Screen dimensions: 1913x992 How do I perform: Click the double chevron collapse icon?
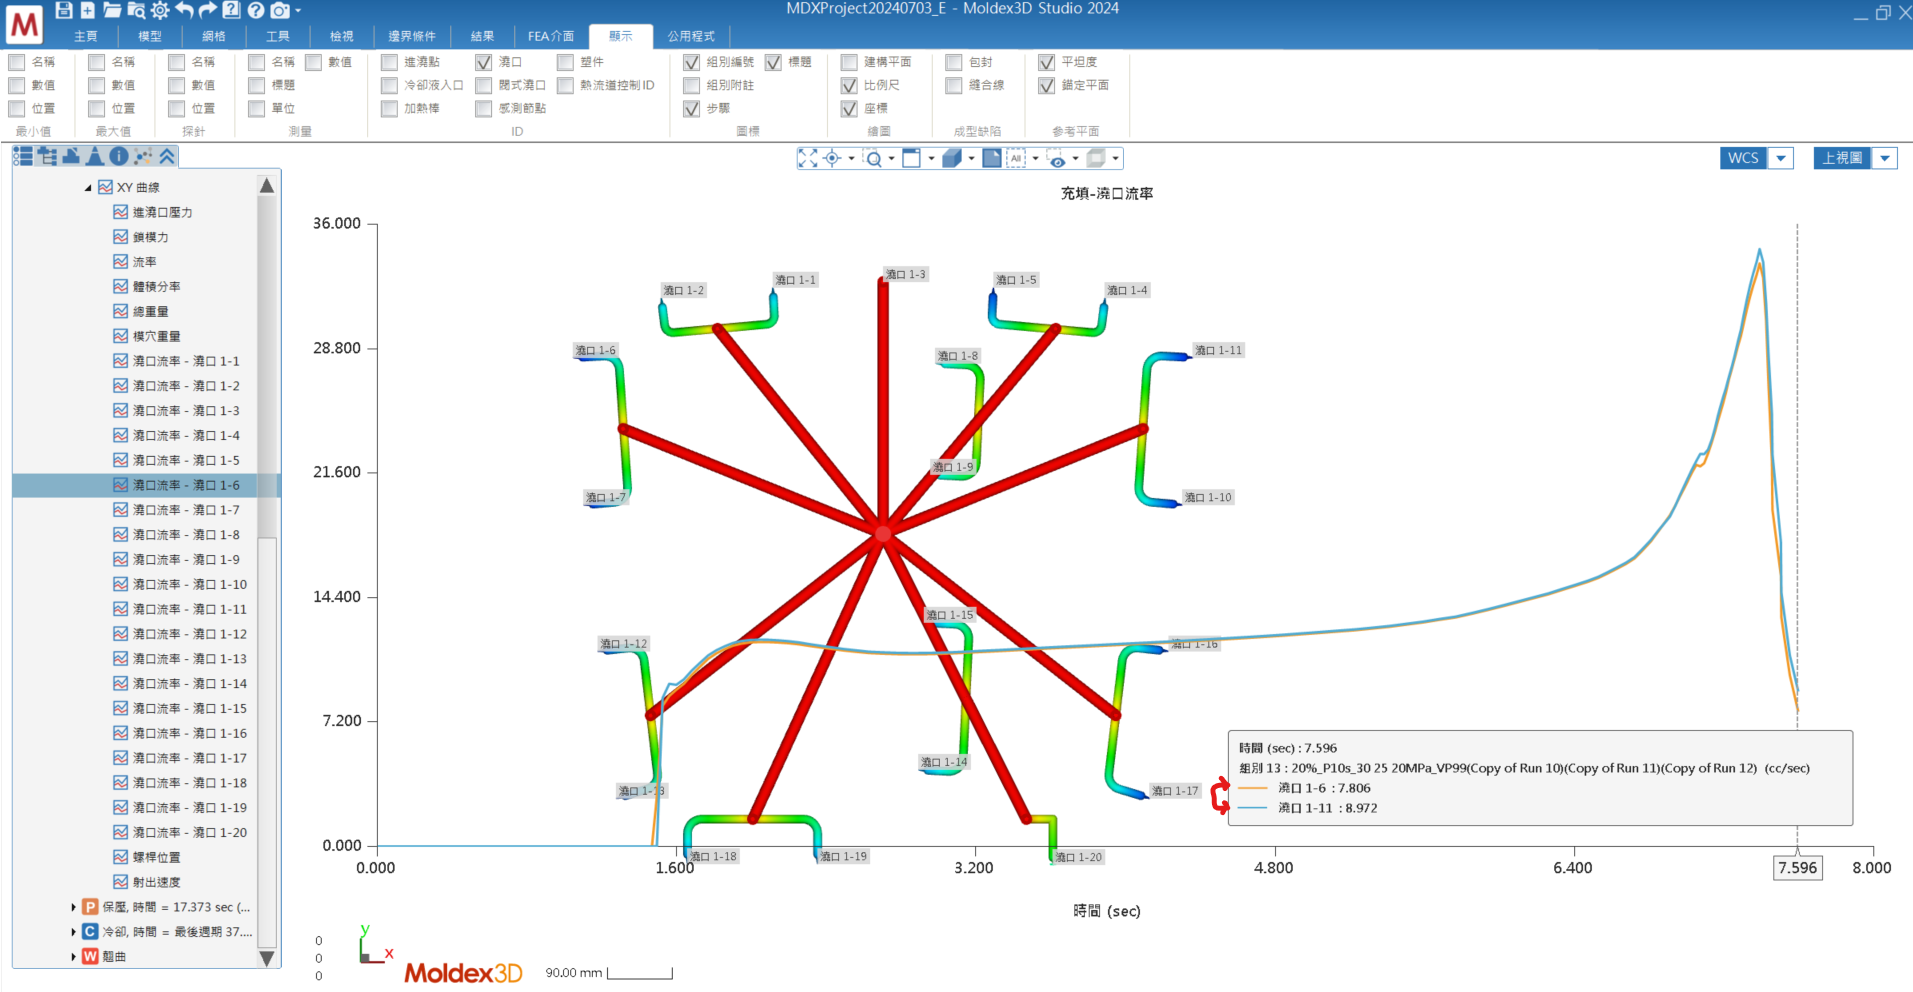click(167, 156)
